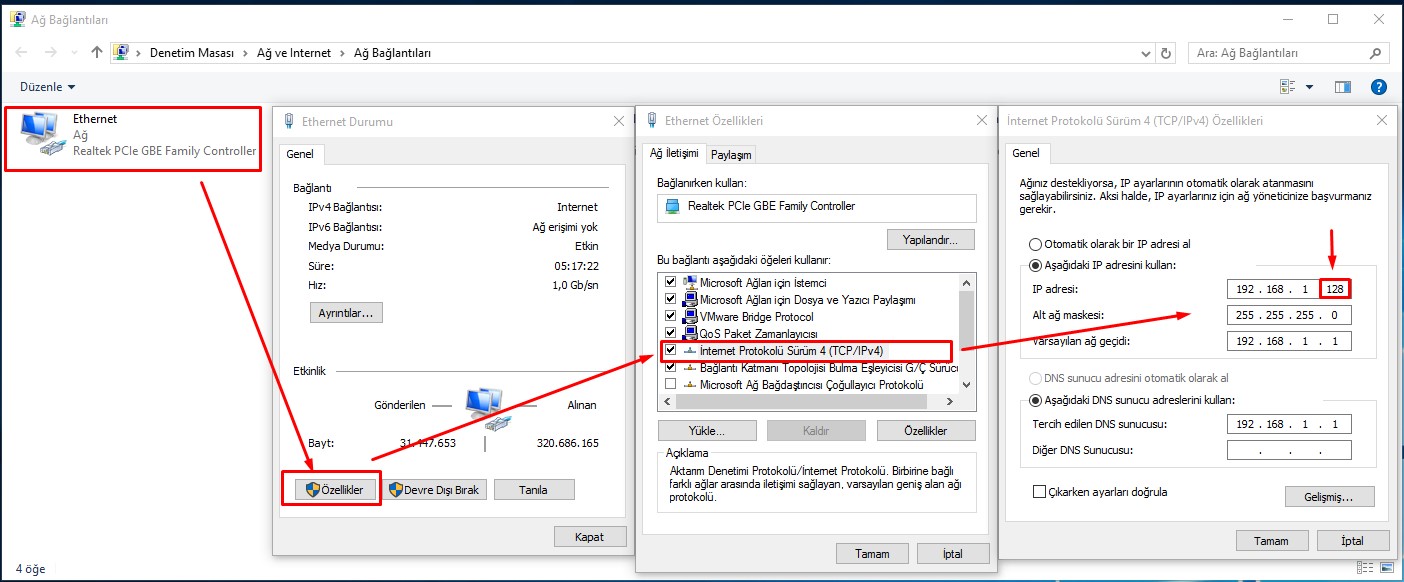Click the preview pane icon

coord(1342,87)
